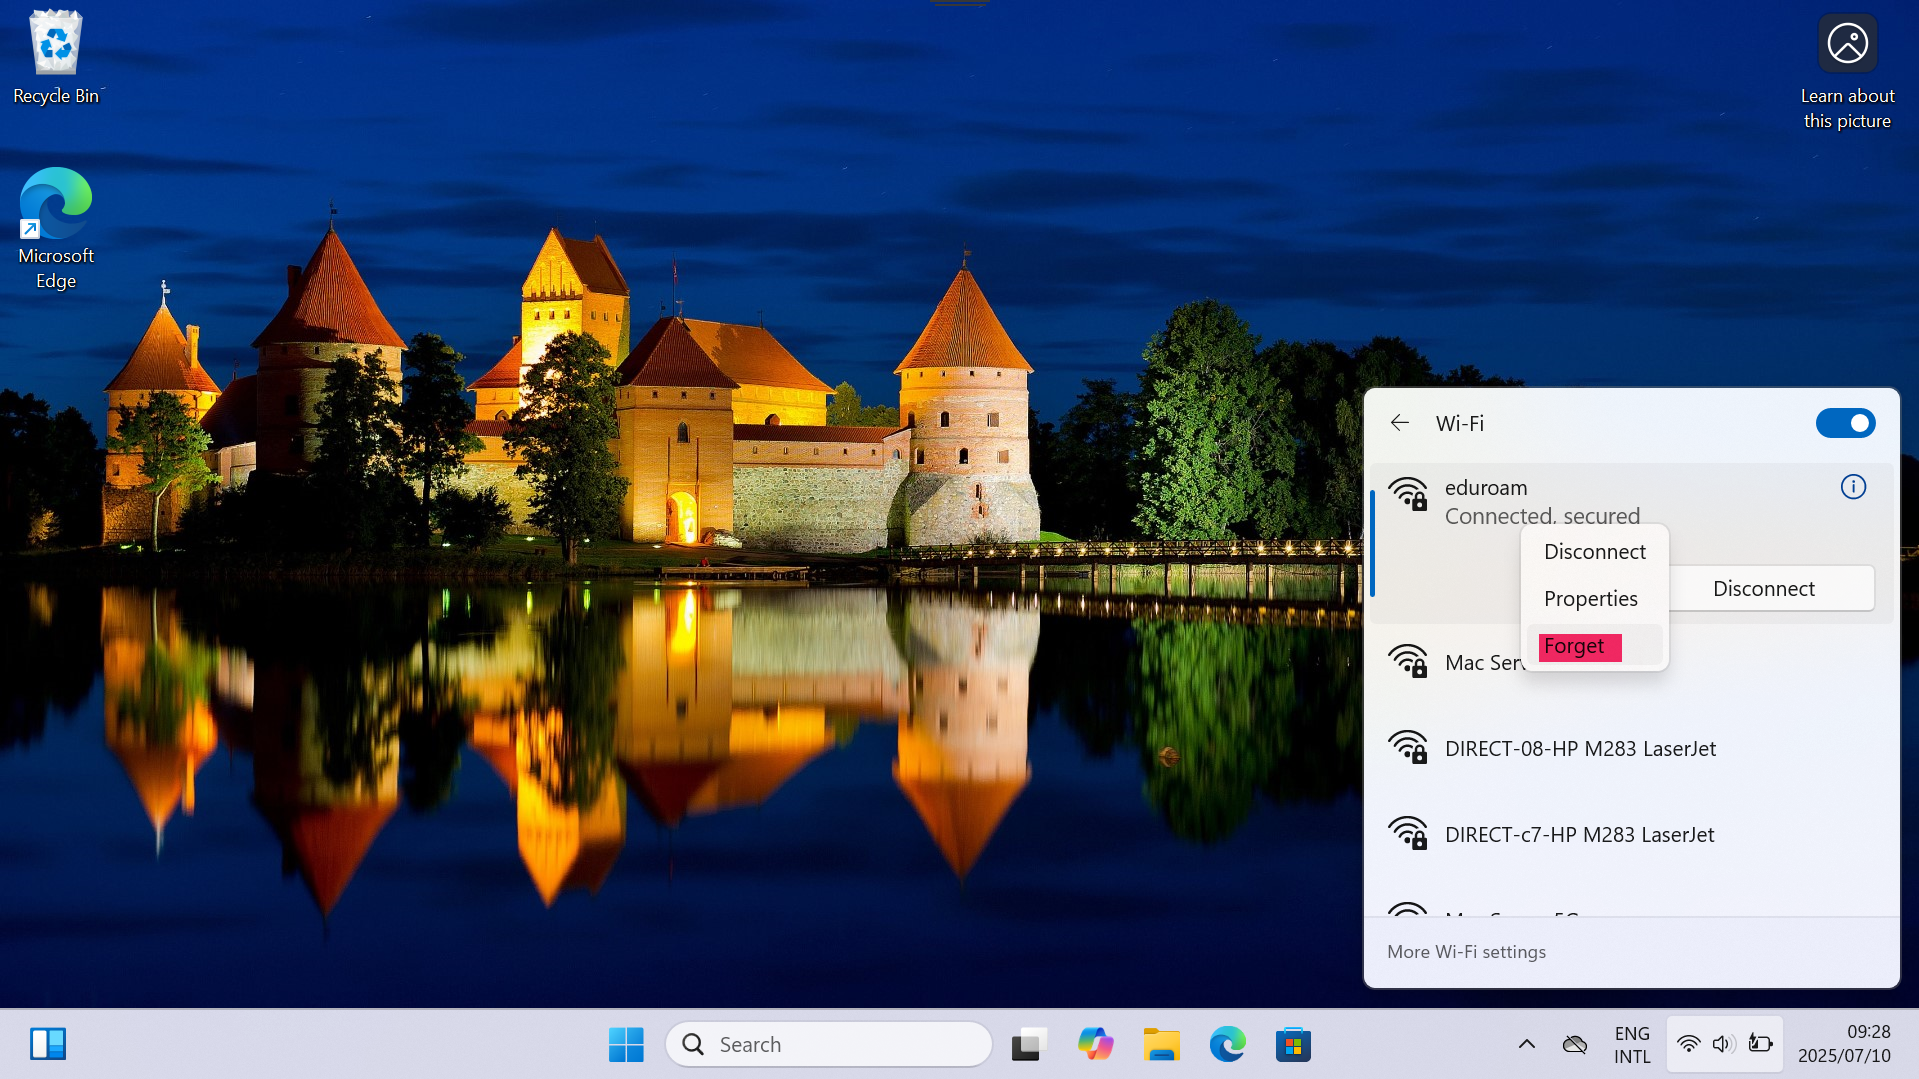Viewport: 1919px width, 1079px height.
Task: Click the taskbar Search box
Action: 828,1045
